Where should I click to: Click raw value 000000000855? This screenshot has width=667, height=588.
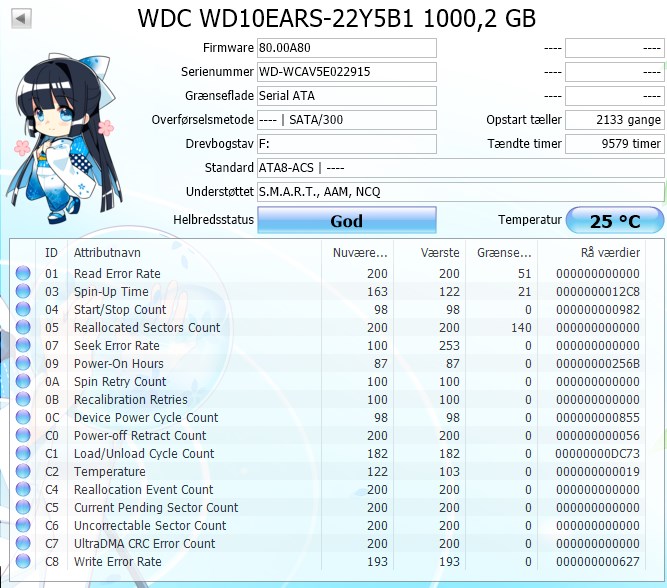pyautogui.click(x=598, y=417)
